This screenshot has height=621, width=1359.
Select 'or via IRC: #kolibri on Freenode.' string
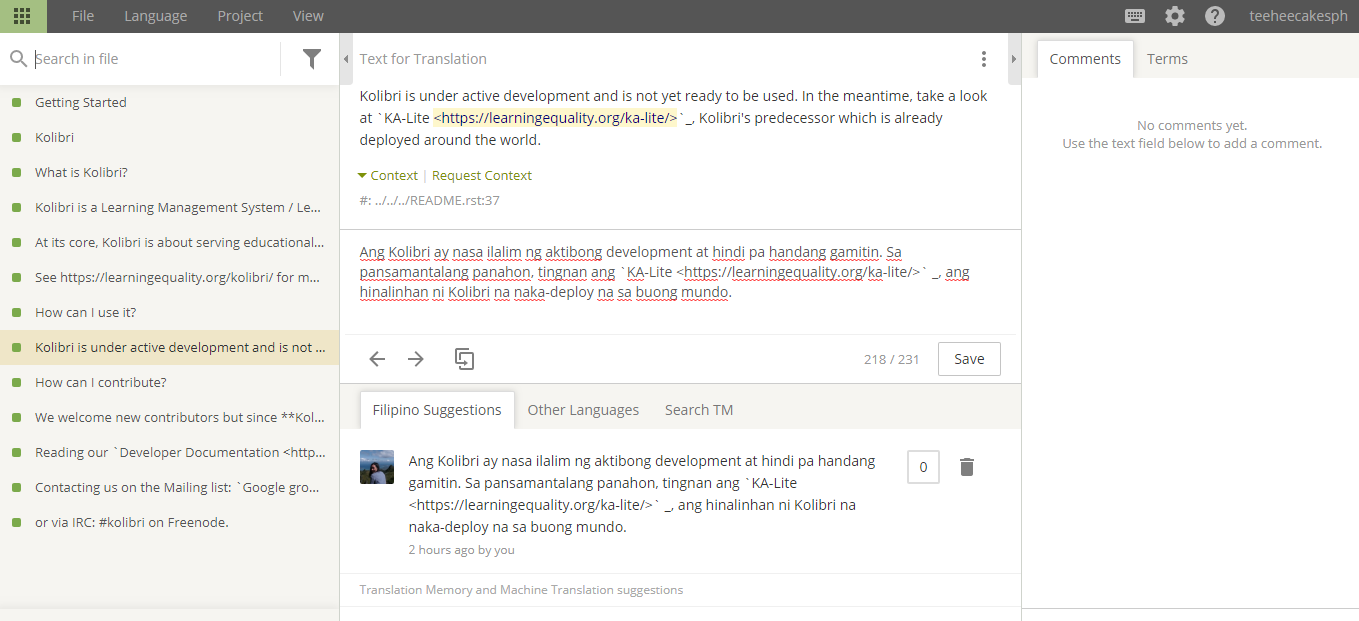pyautogui.click(x=169, y=522)
